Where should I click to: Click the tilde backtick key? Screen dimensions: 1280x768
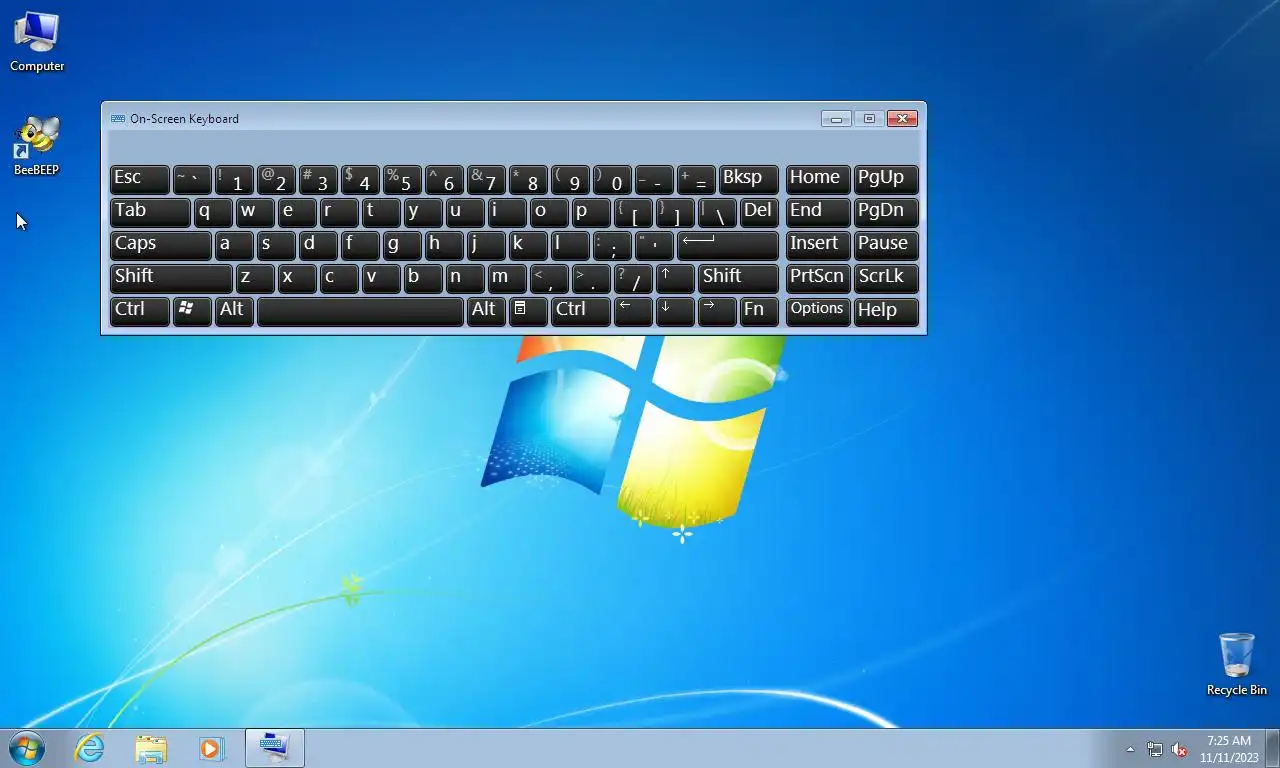click(192, 179)
